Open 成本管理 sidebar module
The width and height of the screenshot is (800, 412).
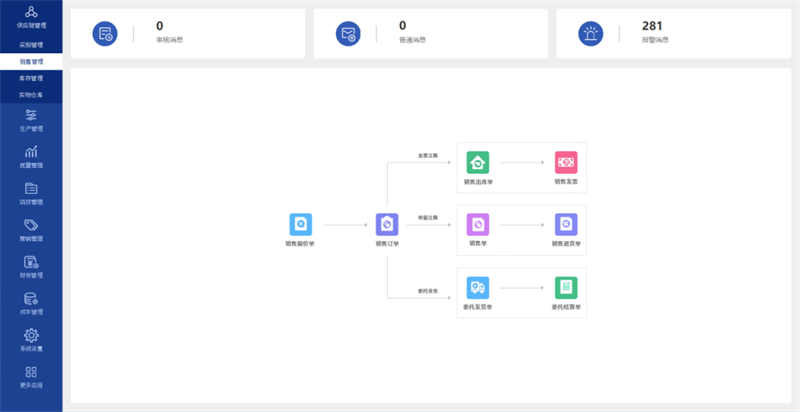(x=31, y=301)
